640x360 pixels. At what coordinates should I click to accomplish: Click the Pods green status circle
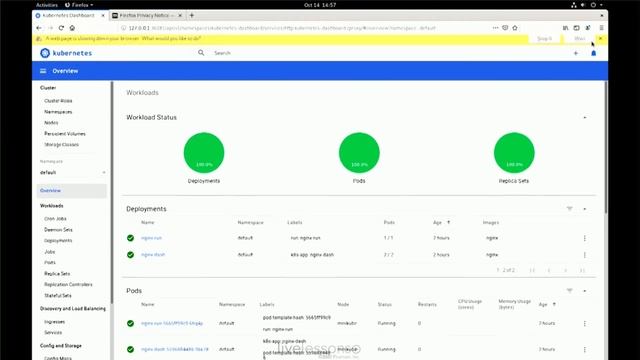pyautogui.click(x=359, y=153)
